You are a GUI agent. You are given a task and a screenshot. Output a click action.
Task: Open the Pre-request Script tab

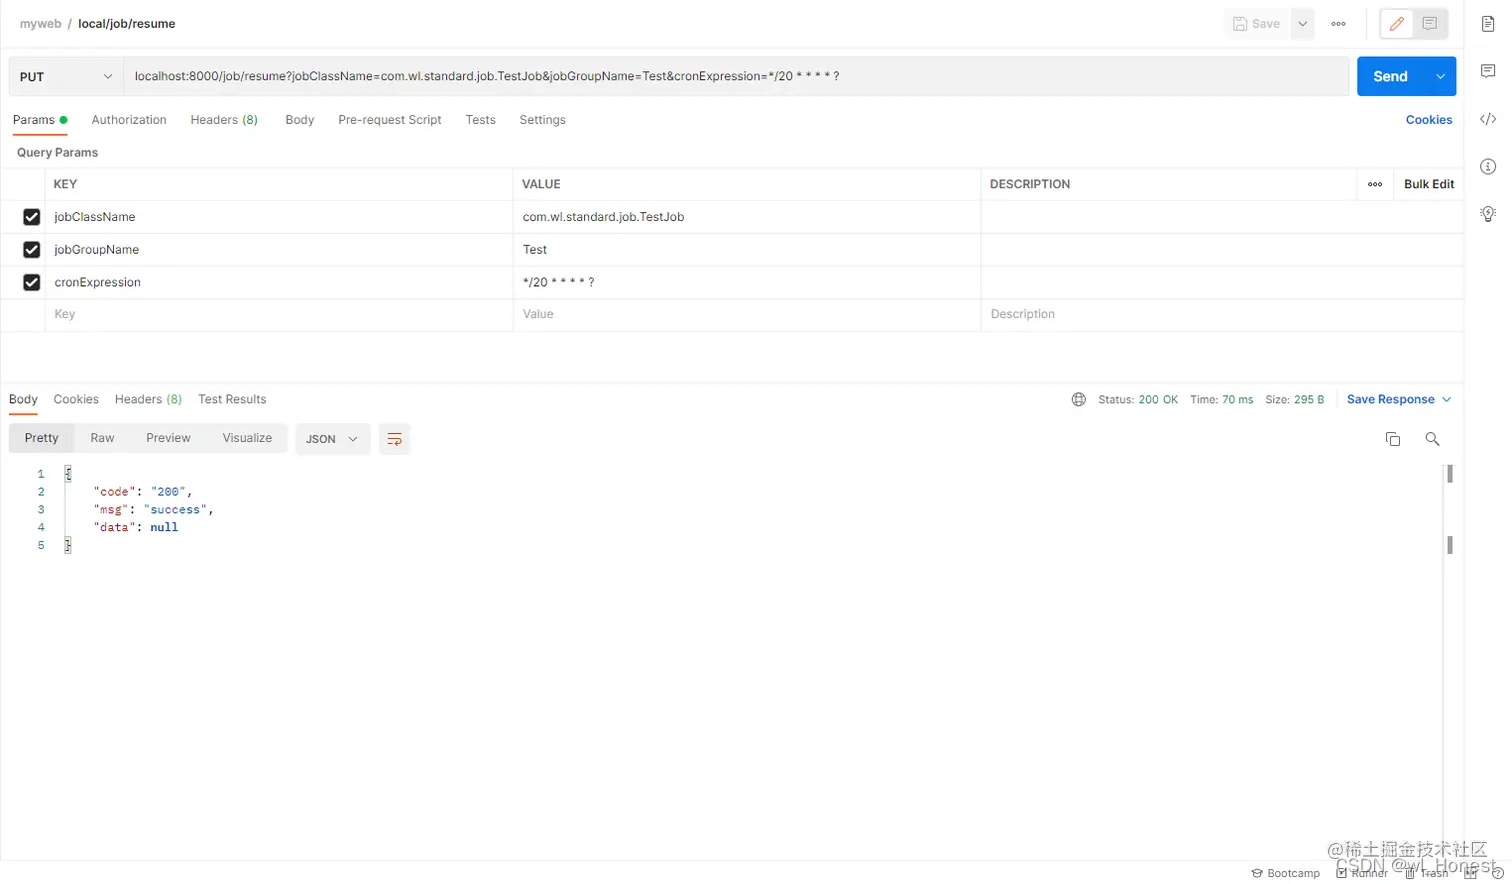click(390, 120)
